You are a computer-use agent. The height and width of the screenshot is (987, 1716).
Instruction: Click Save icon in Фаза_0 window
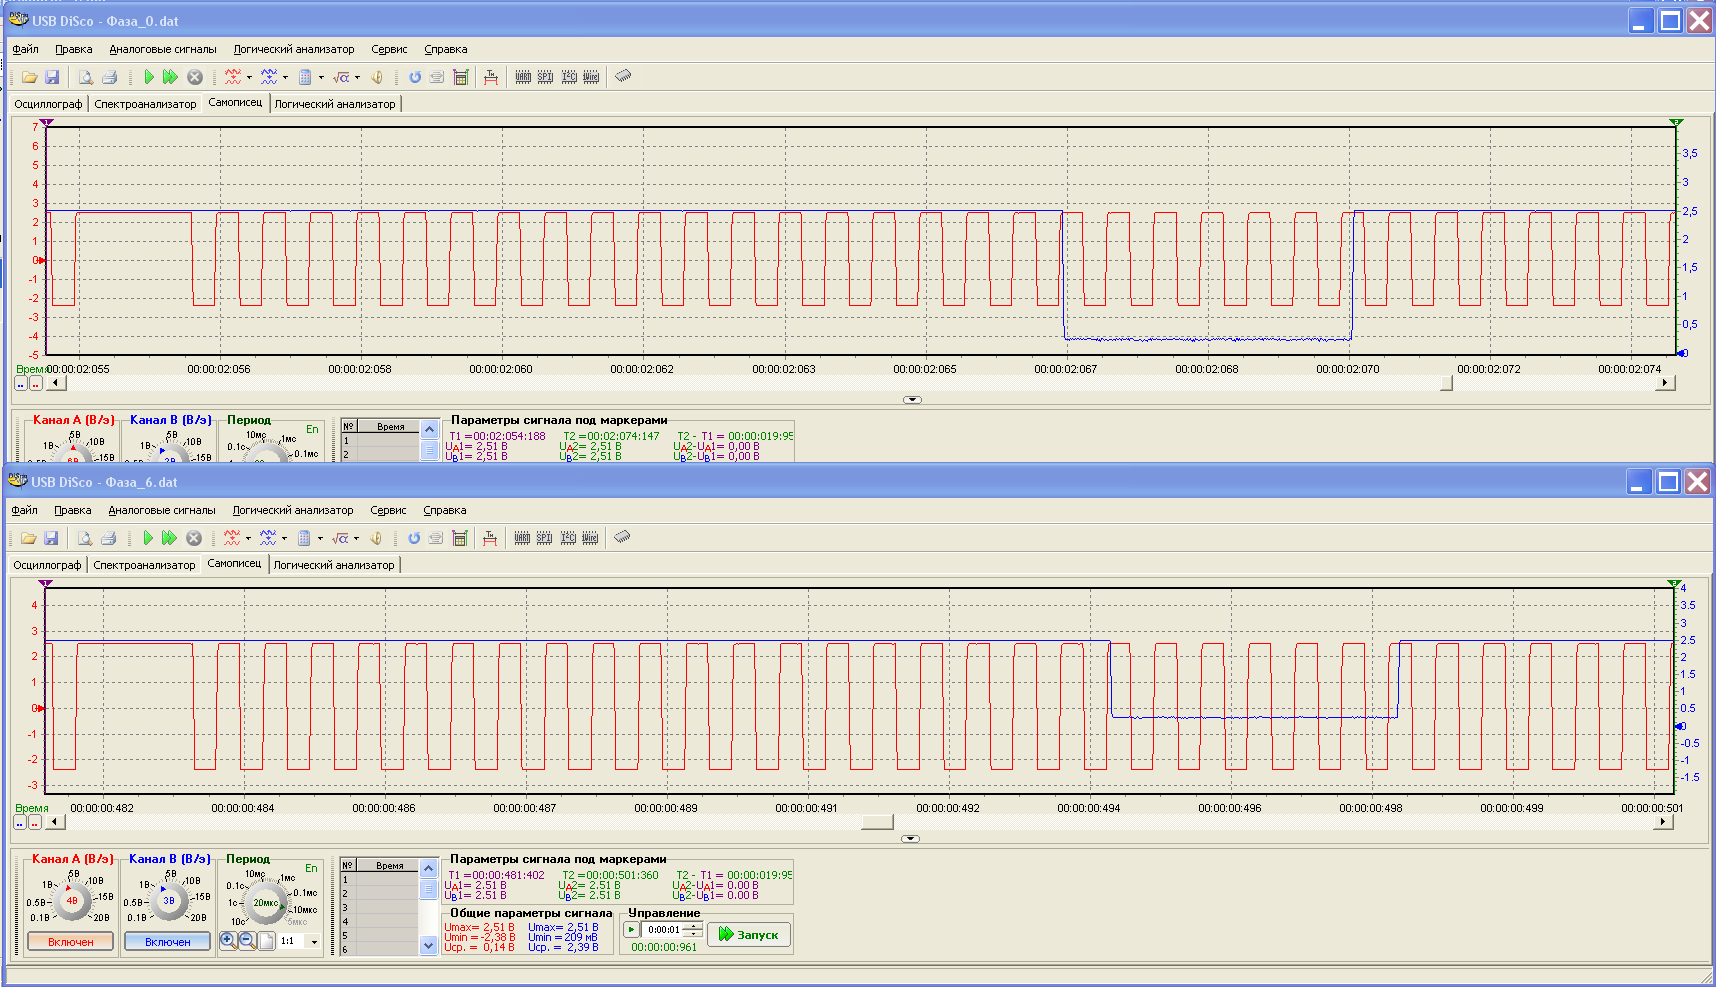[52, 77]
